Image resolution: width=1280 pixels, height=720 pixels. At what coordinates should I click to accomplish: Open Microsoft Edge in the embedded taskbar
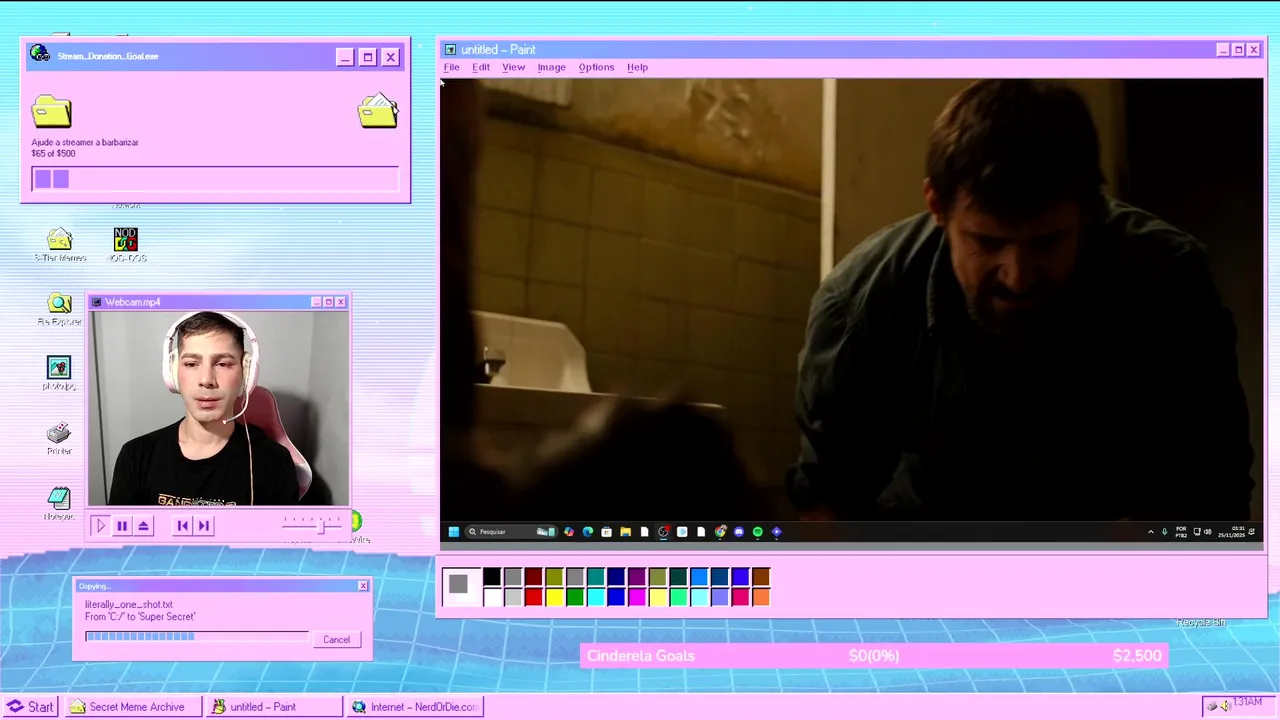(x=588, y=532)
